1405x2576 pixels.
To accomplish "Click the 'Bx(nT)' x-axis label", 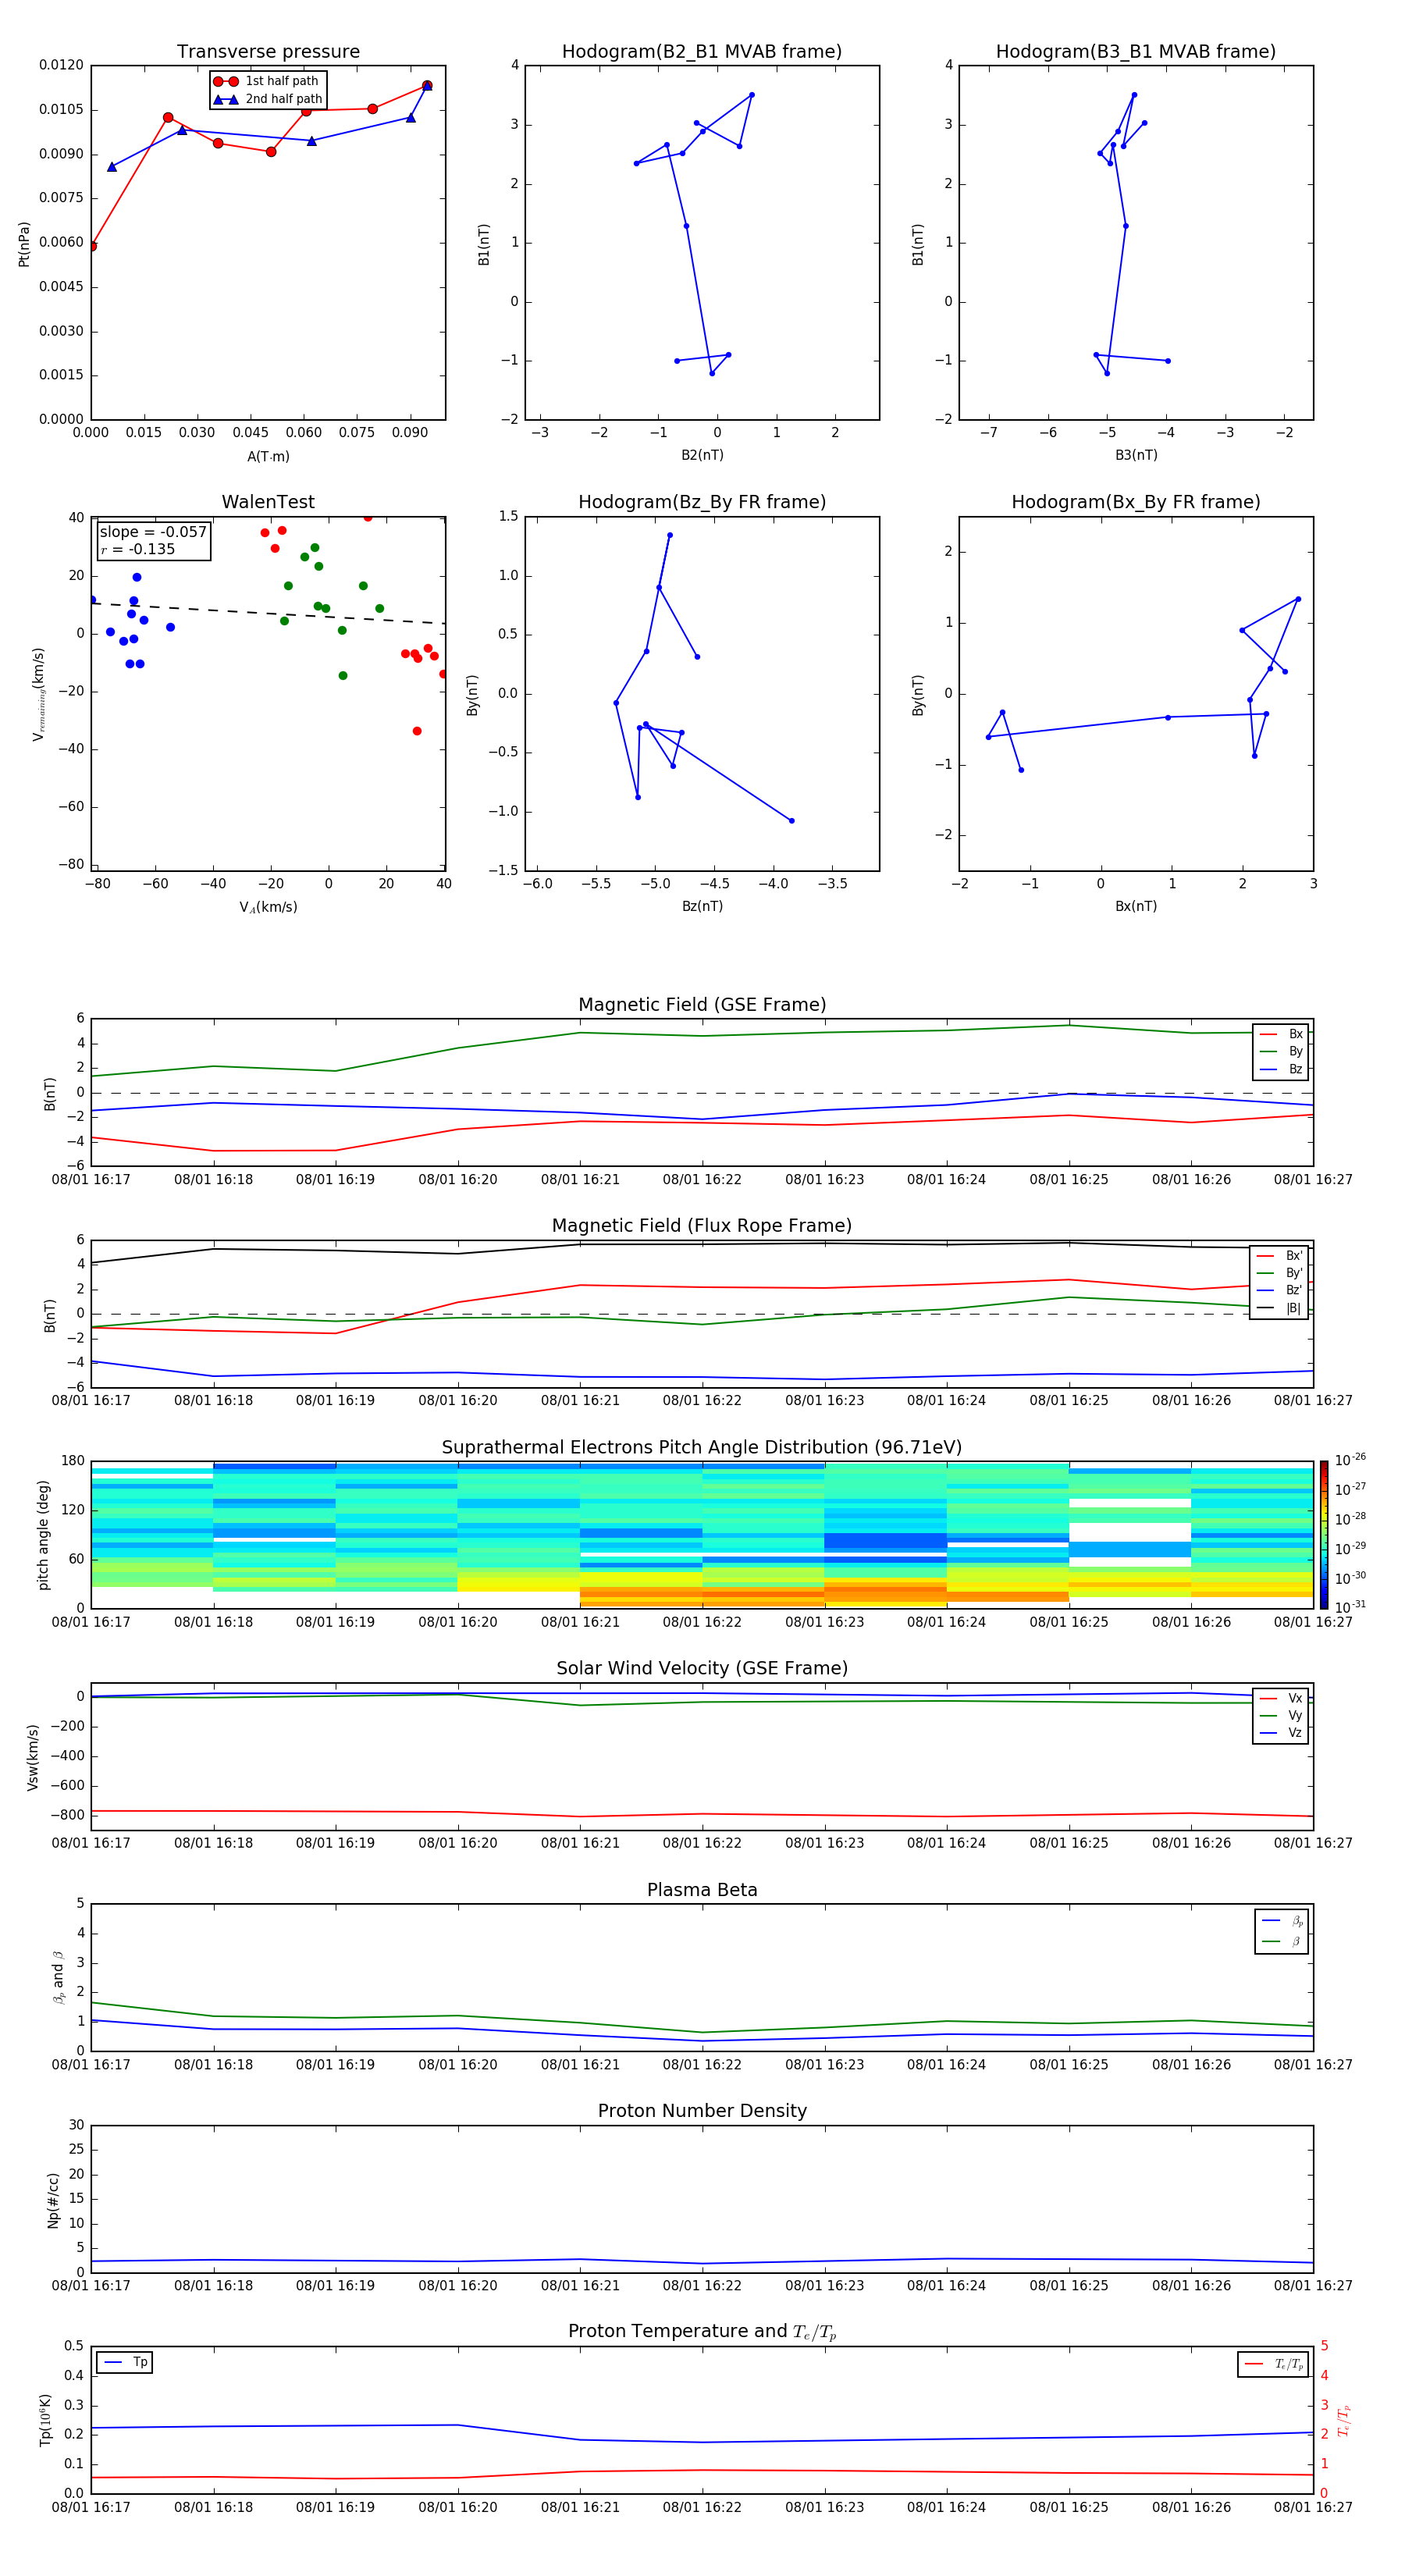I will click(x=1136, y=906).
